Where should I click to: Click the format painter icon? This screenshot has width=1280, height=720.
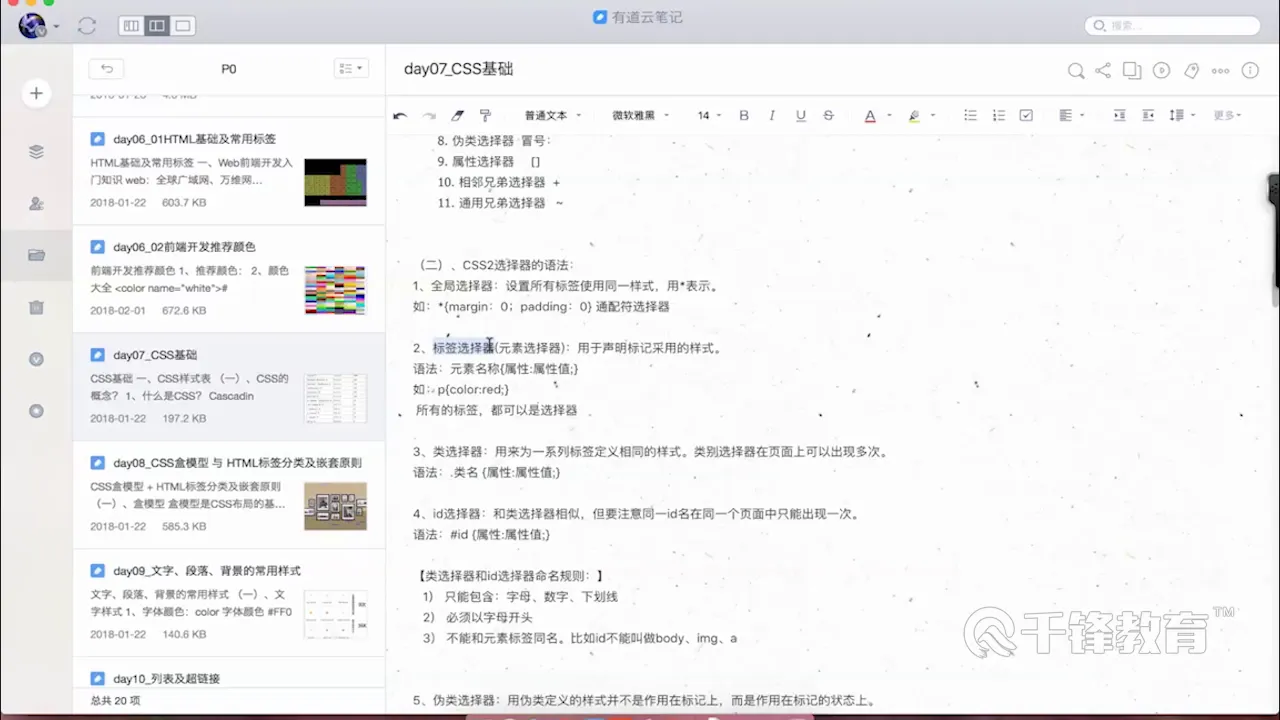(x=486, y=116)
